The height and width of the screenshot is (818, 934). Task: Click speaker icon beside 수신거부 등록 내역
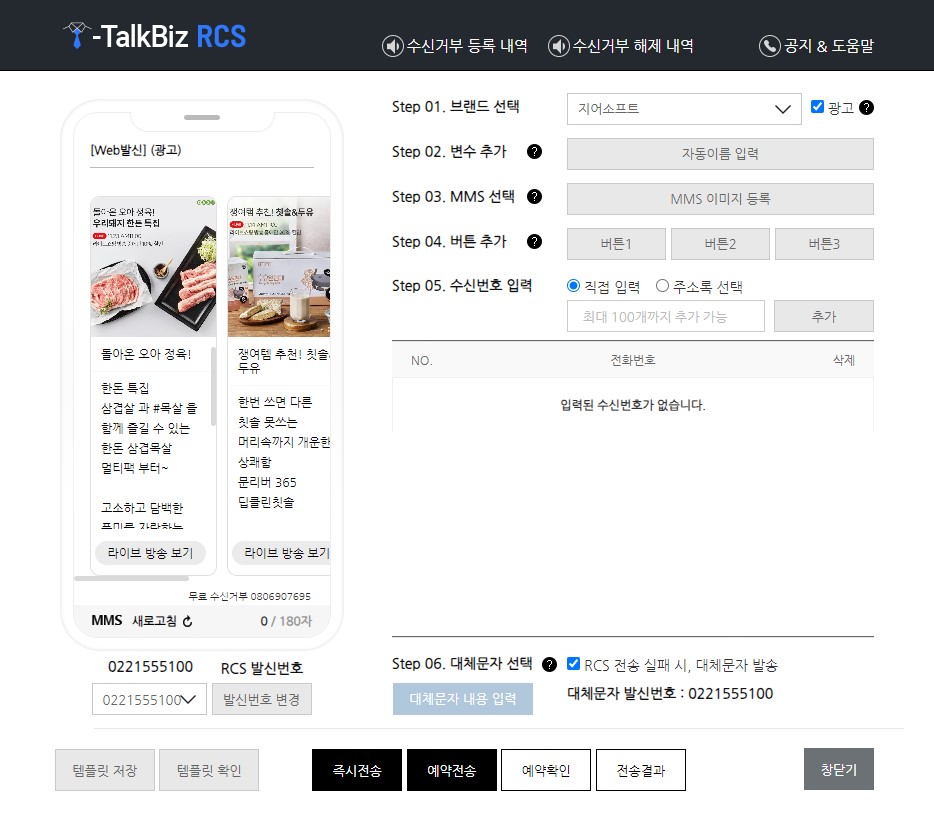pyautogui.click(x=393, y=46)
